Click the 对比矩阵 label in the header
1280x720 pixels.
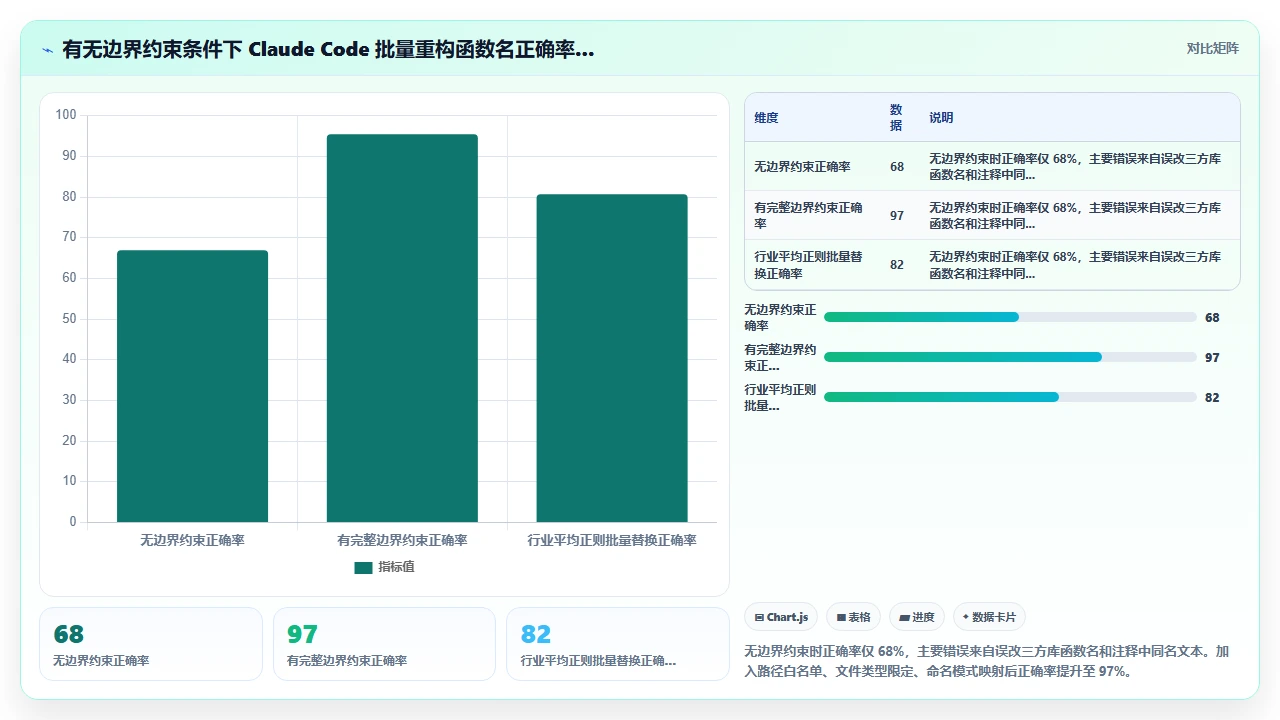click(1212, 49)
